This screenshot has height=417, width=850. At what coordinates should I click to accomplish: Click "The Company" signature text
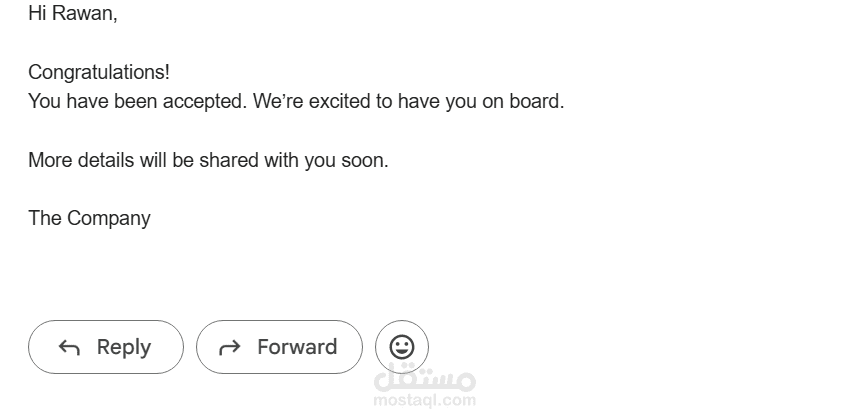(89, 219)
